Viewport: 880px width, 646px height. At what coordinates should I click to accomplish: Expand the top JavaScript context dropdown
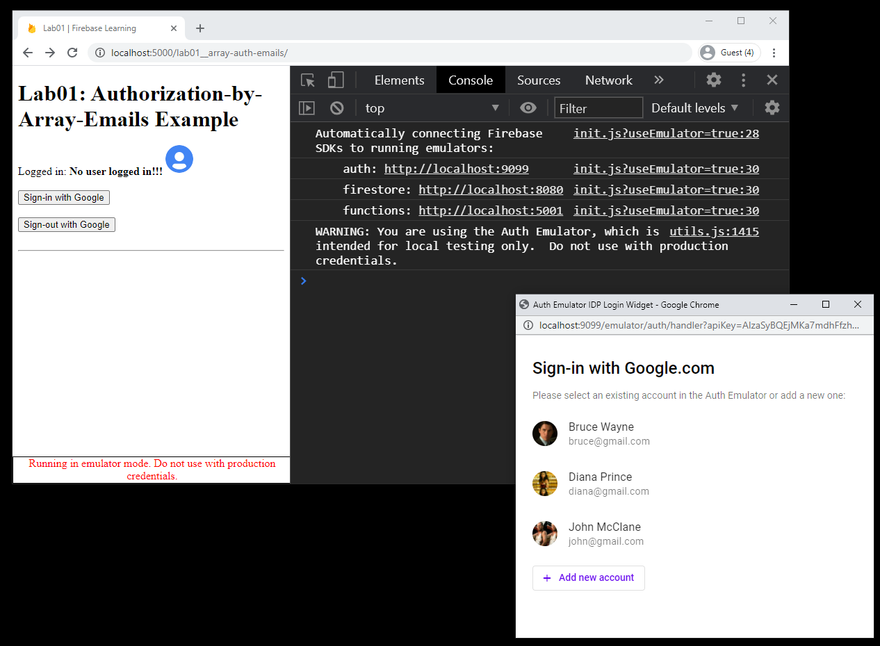tap(431, 108)
